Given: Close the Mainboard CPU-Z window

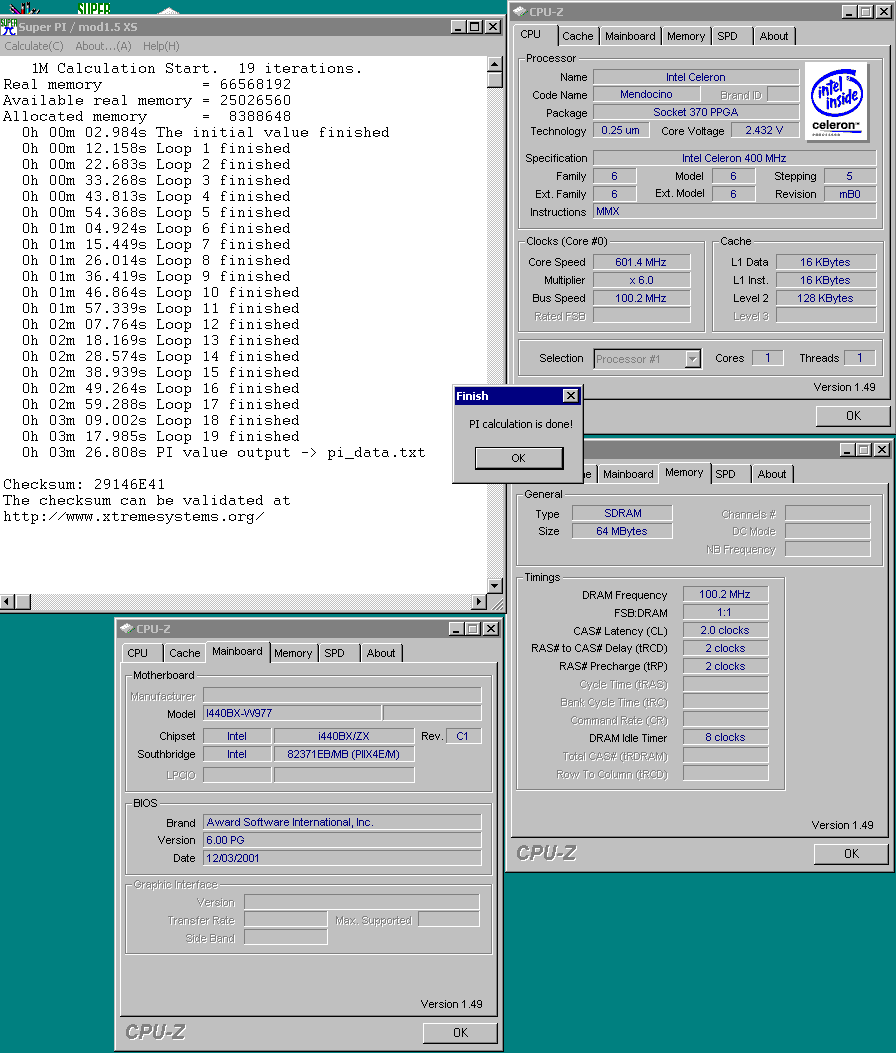Looking at the screenshot, I should [x=491, y=629].
